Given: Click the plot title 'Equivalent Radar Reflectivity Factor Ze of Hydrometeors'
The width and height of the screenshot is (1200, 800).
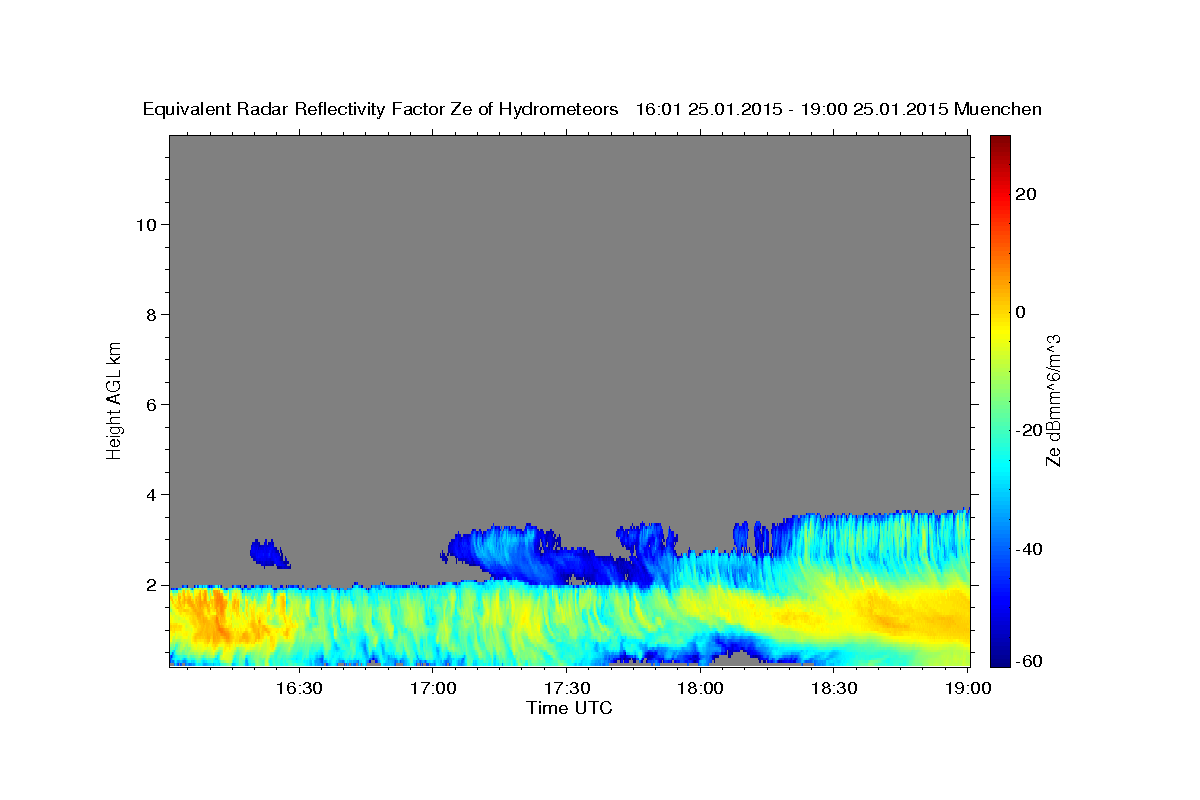Looking at the screenshot, I should click(x=381, y=110).
